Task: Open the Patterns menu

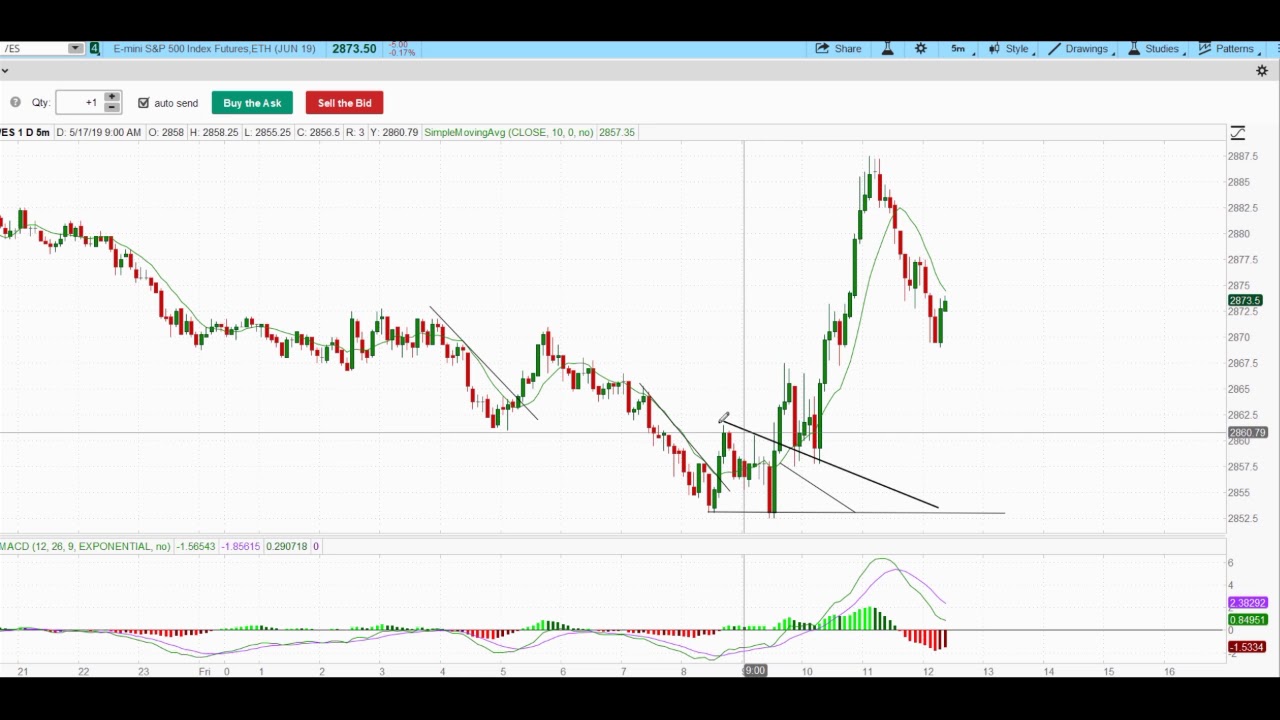Action: point(1227,49)
